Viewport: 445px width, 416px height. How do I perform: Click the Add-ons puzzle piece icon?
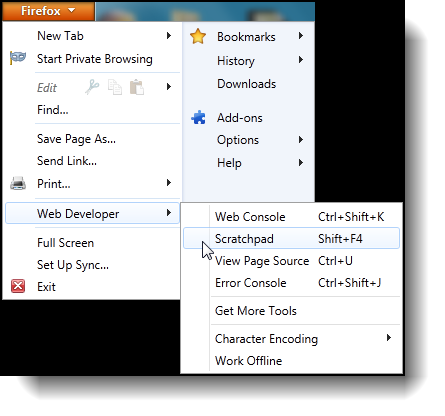(198, 117)
